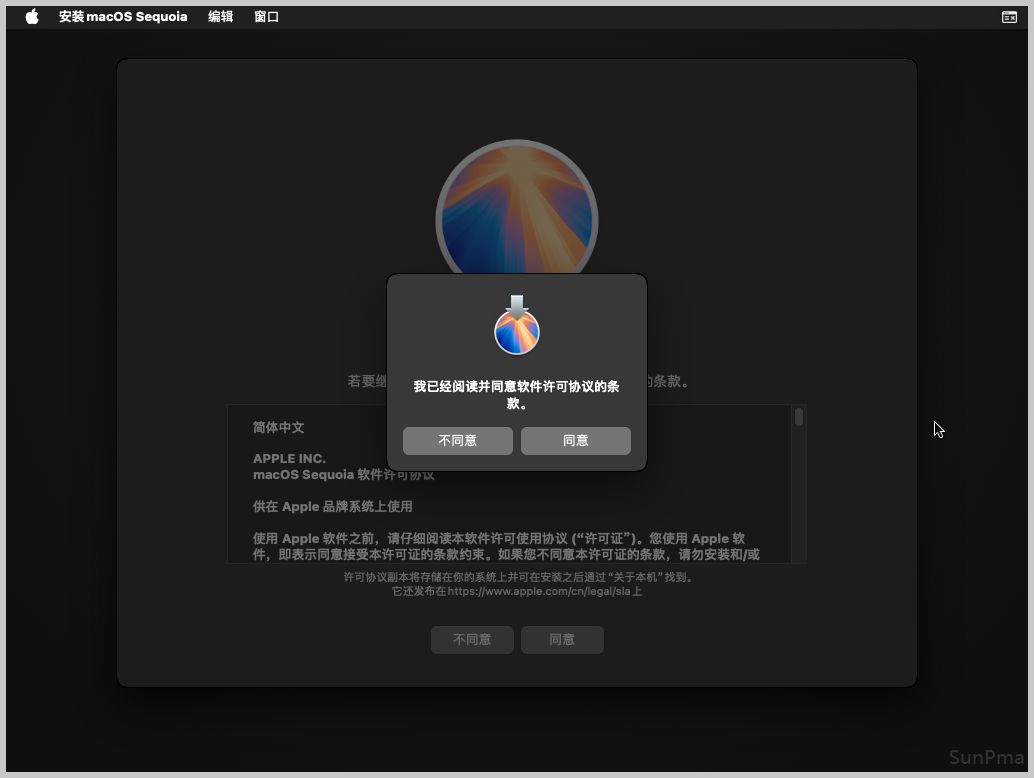Screen dimensions: 1034x778
Task: Click the 供在 Apple 品牌系统上使用 line
Action: click(332, 507)
